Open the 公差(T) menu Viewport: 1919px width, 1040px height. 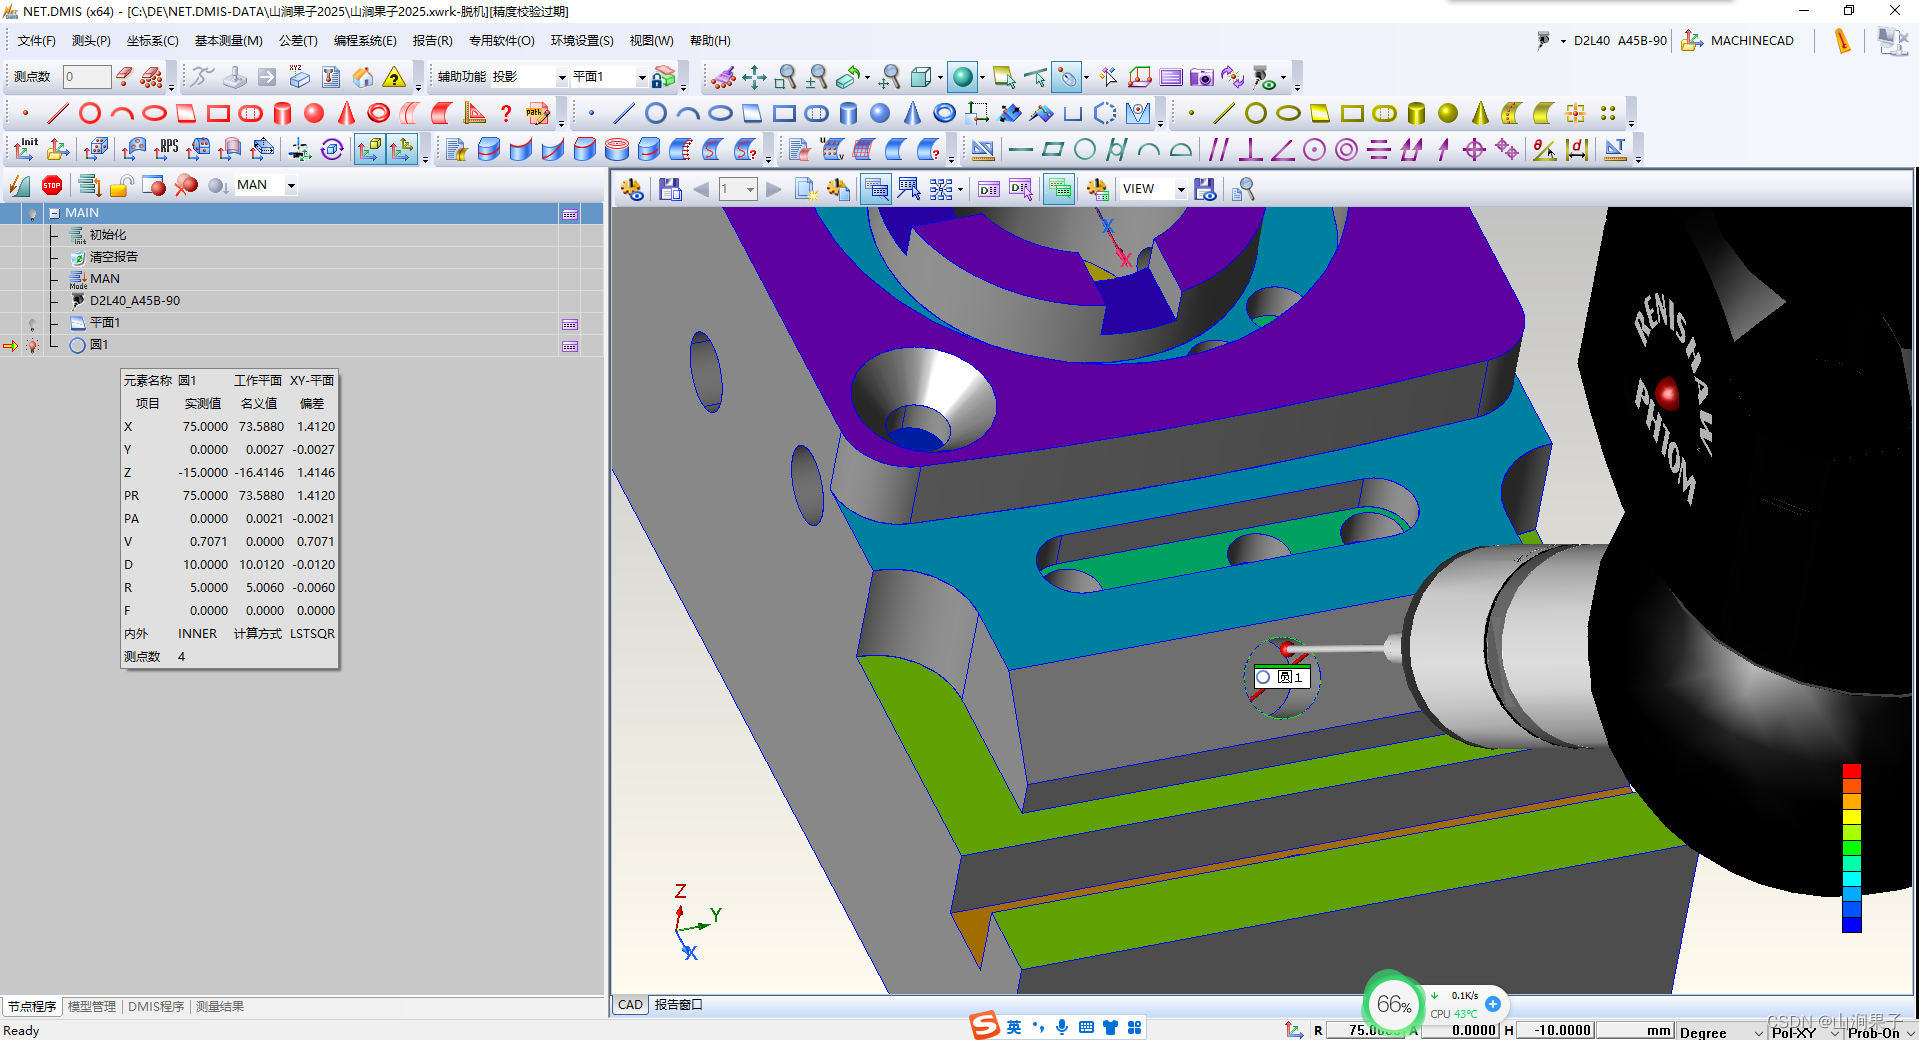click(298, 41)
